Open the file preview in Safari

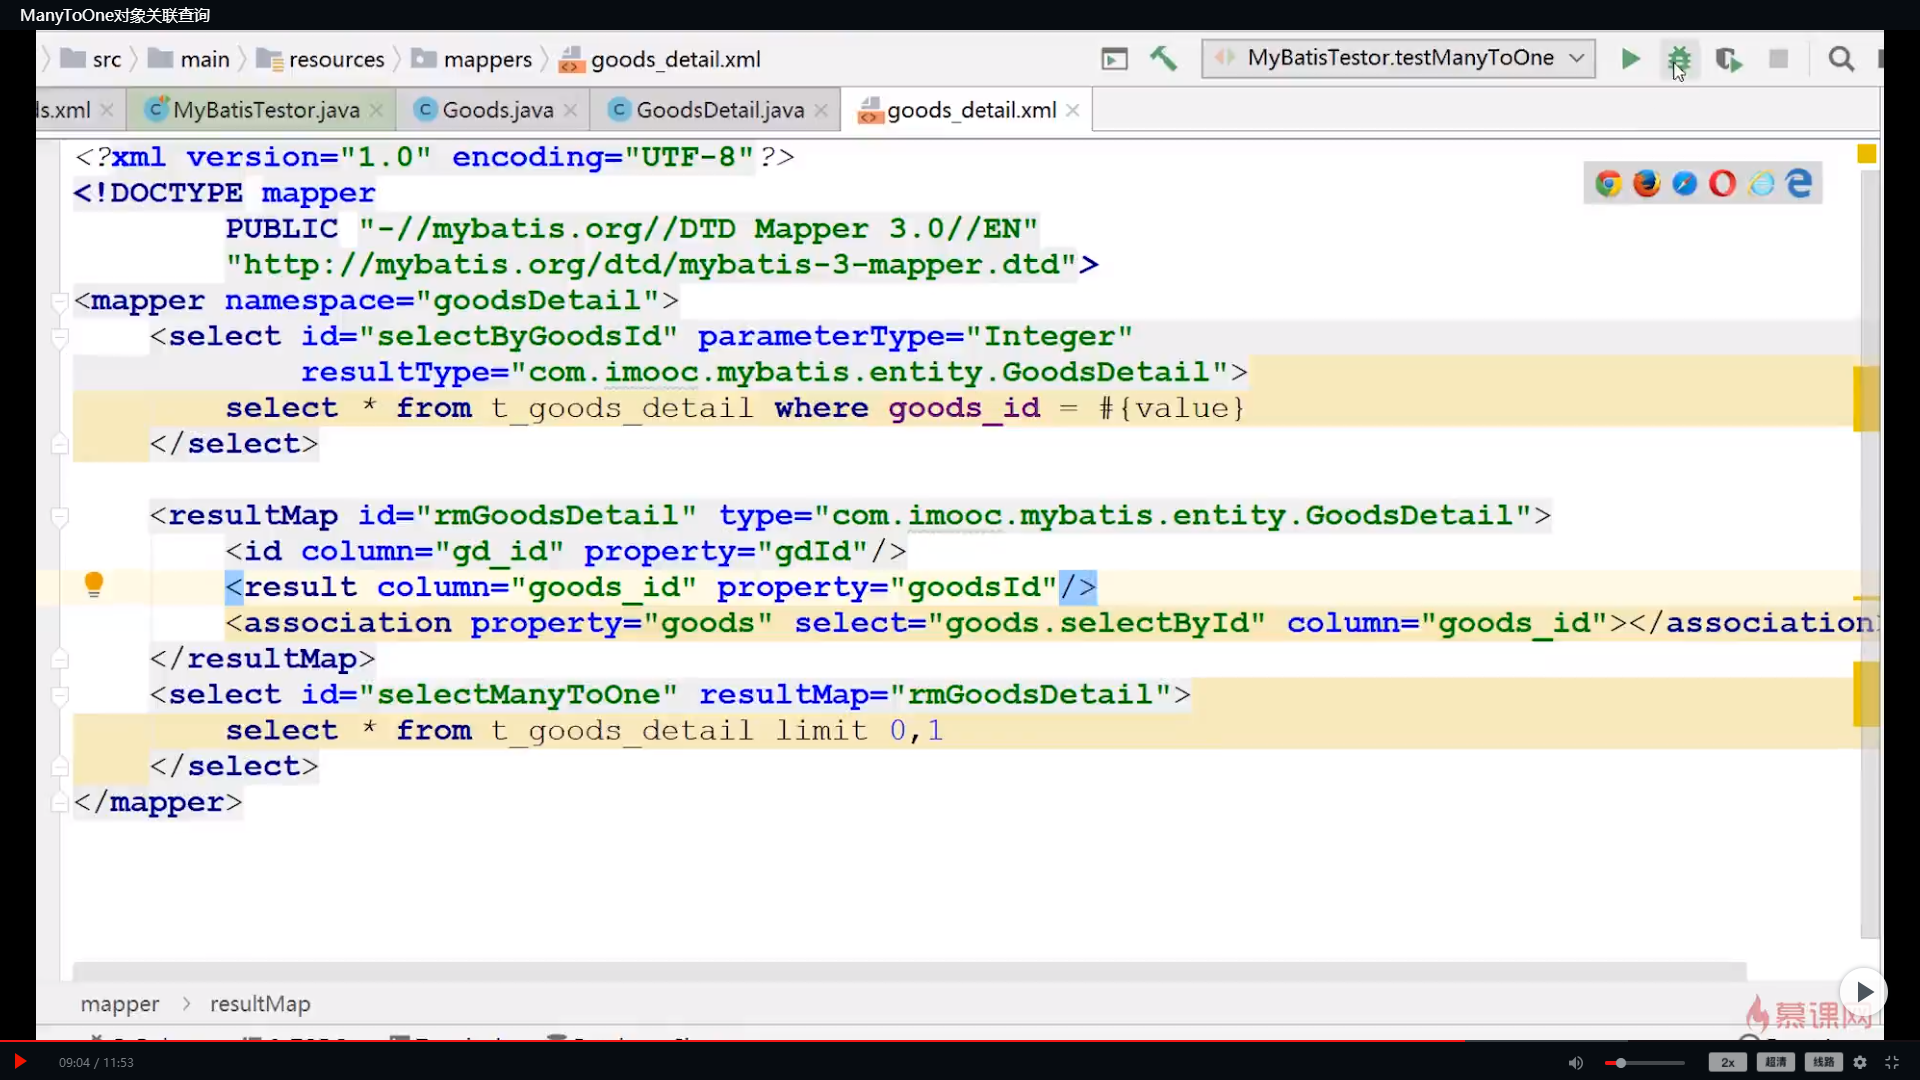pyautogui.click(x=1684, y=183)
